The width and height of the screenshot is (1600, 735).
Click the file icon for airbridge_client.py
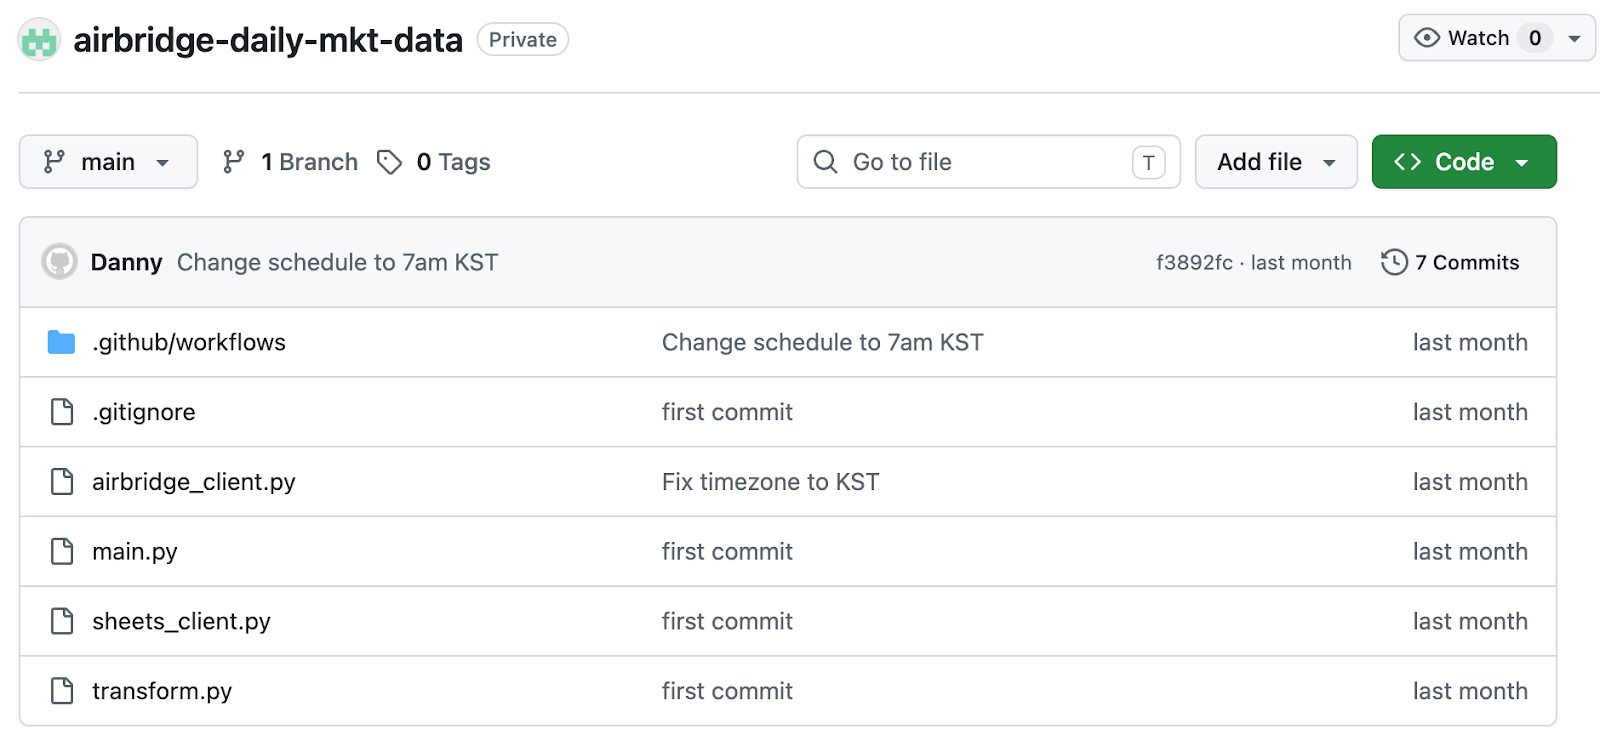click(x=62, y=482)
